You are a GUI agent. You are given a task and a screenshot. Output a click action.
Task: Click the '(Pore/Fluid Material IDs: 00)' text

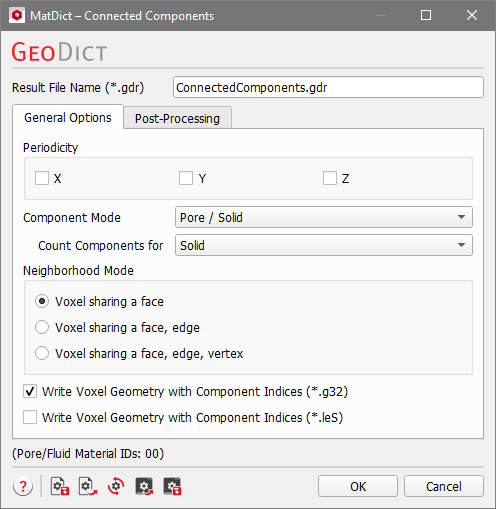pyautogui.click(x=88, y=454)
